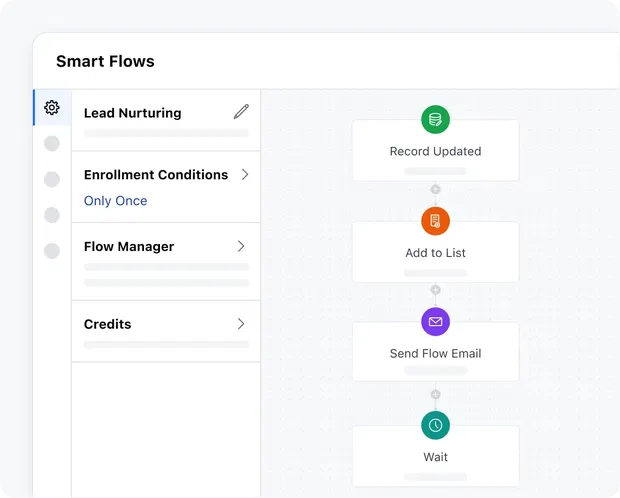Expand Enrollment Conditions chevron
This screenshot has width=620, height=498.
click(x=245, y=174)
